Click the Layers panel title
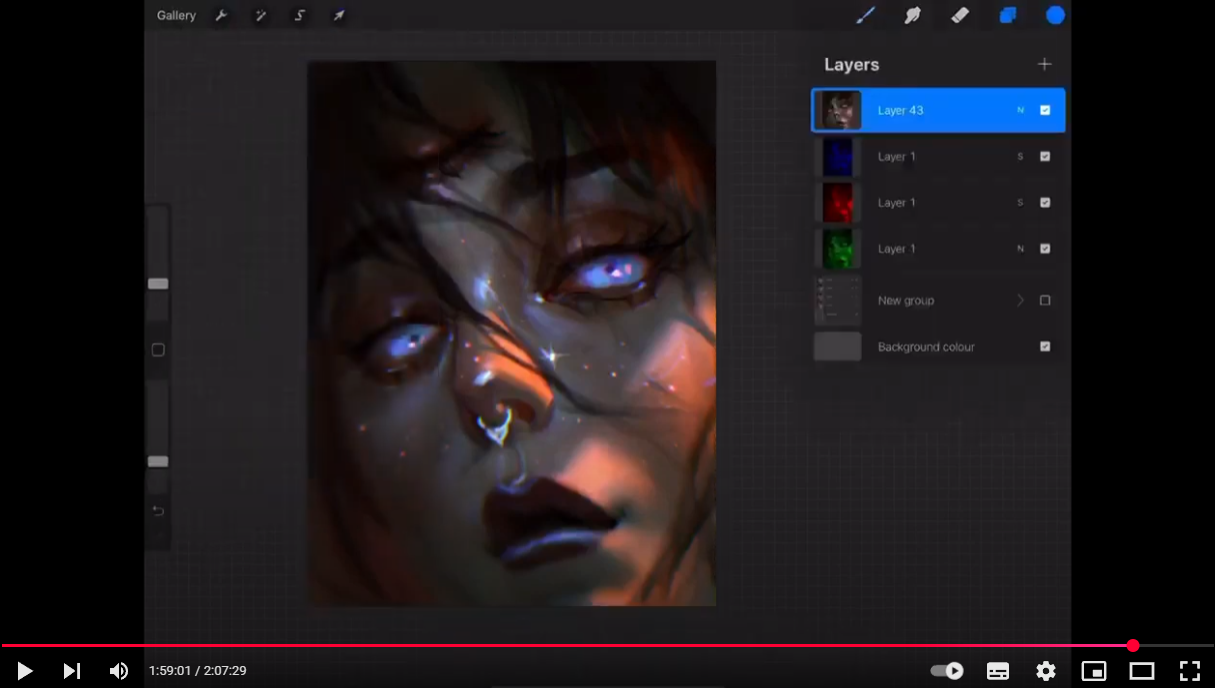 point(851,64)
